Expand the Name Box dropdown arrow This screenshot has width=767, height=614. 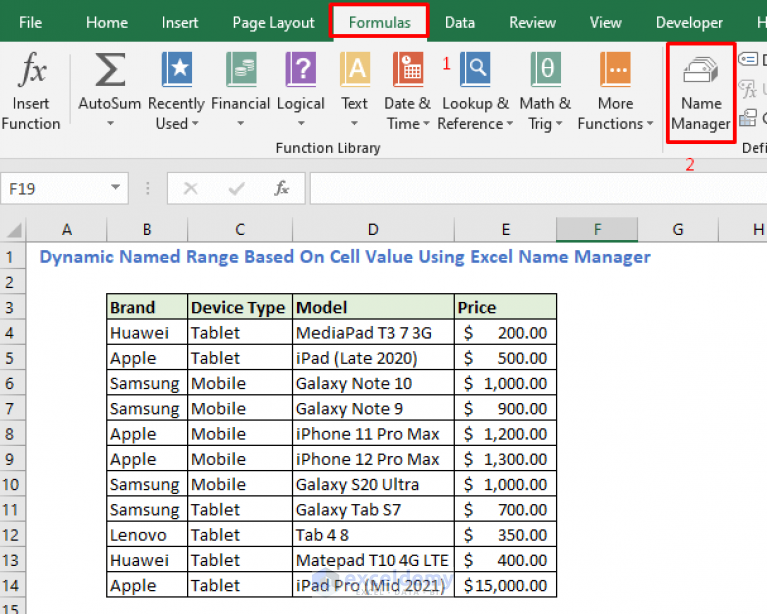point(115,187)
